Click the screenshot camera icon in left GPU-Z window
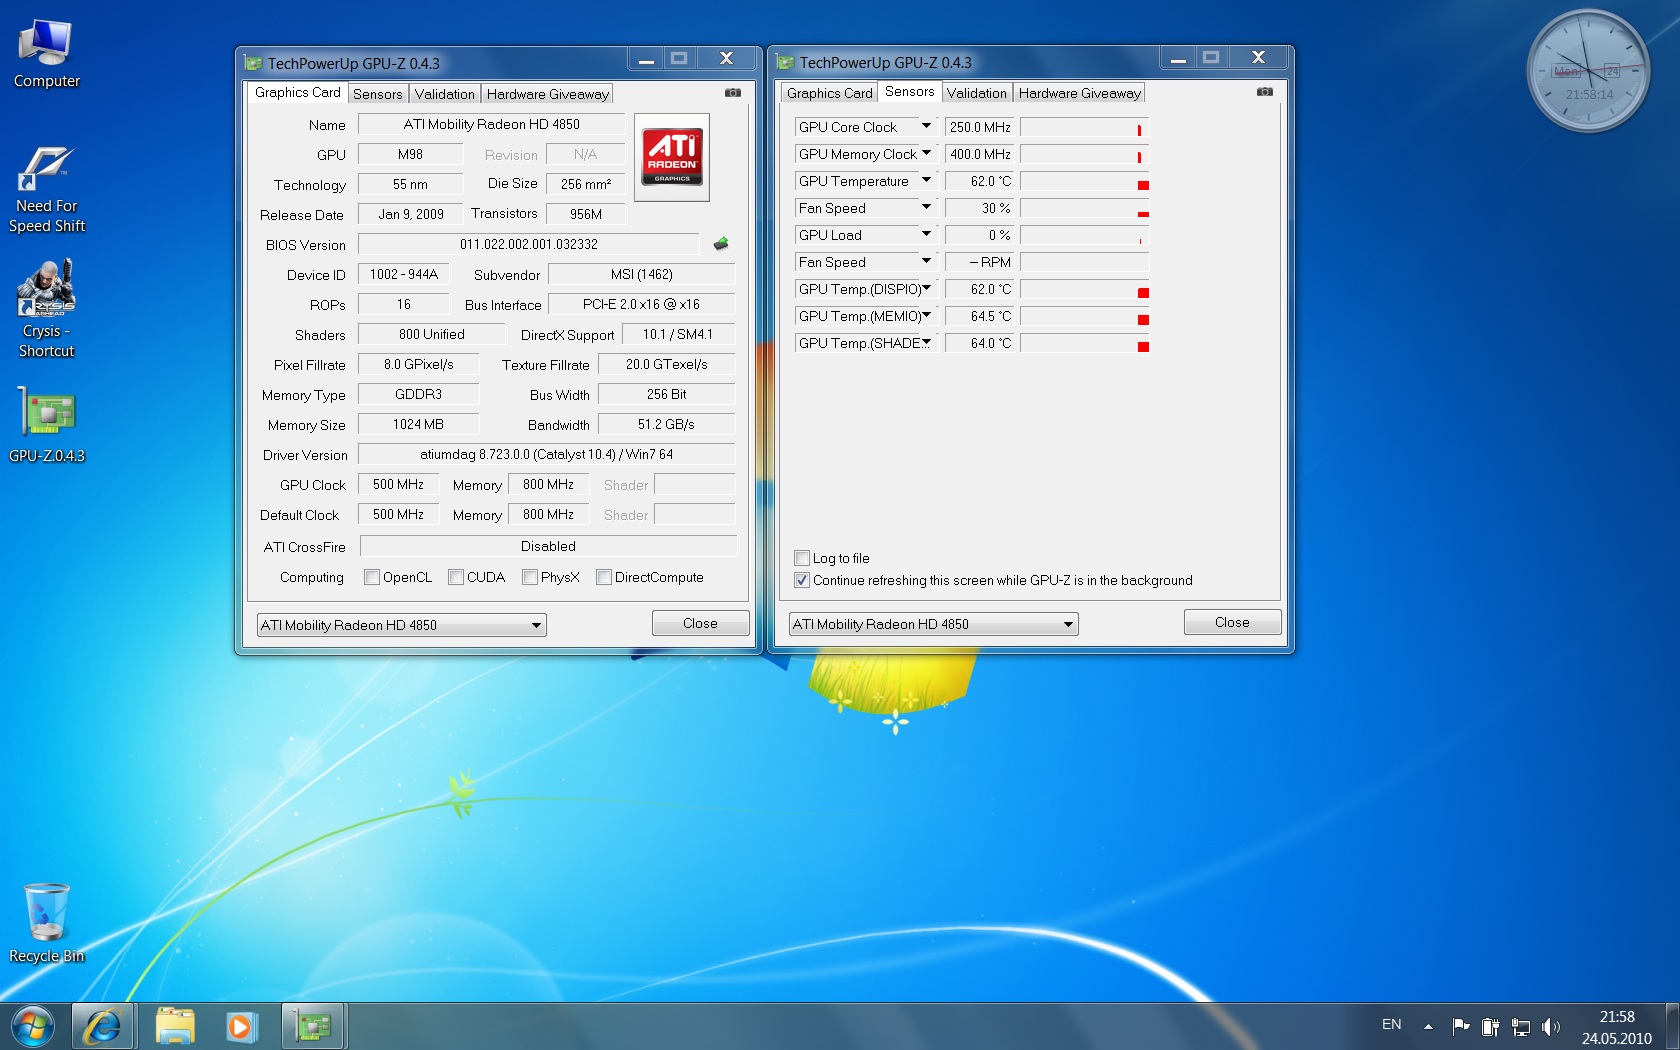This screenshot has height=1050, width=1680. click(x=733, y=93)
